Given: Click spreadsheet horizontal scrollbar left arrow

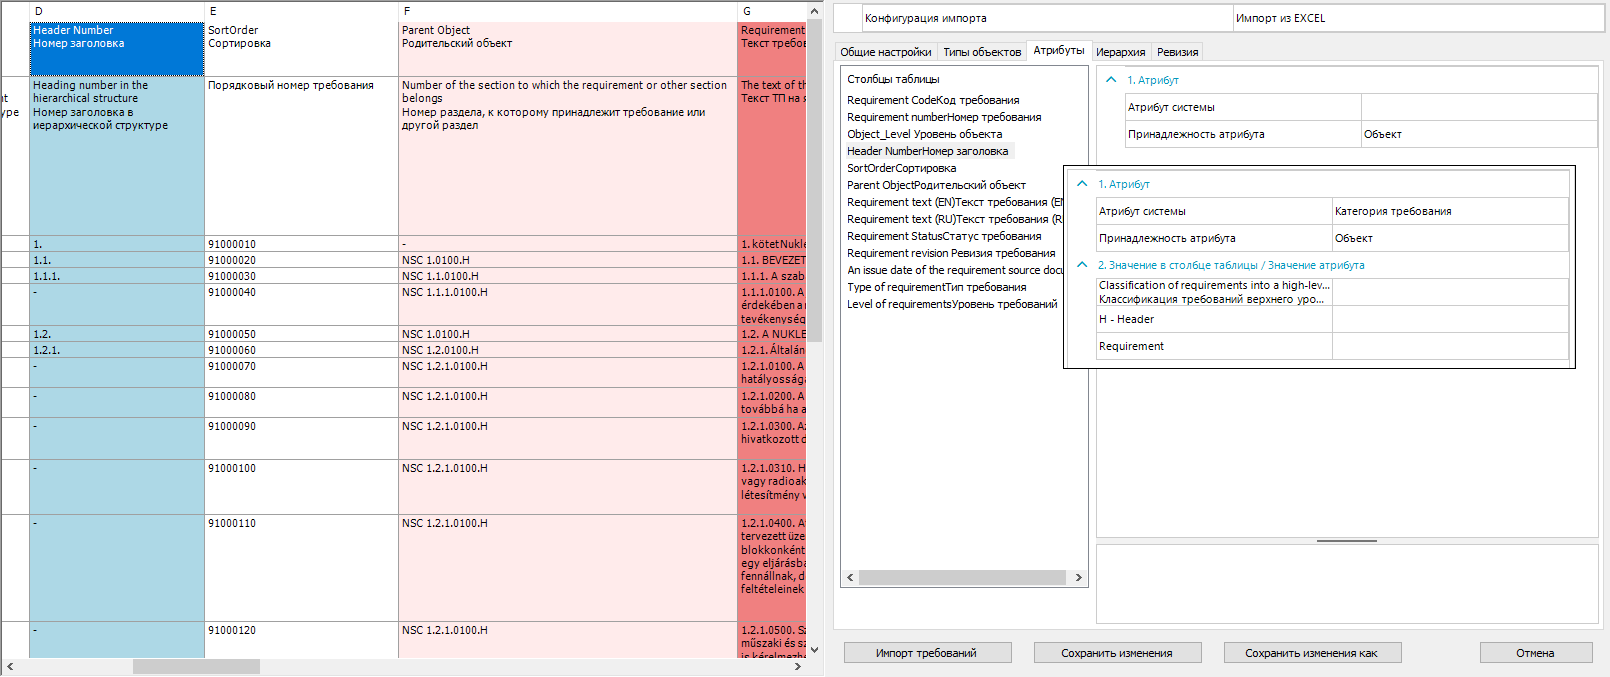Looking at the screenshot, I should click(10, 667).
